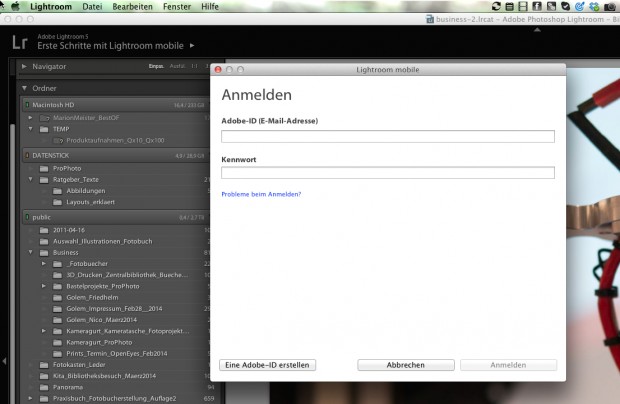
Task: Click the sync arrows menu bar icon
Action: [496, 6]
